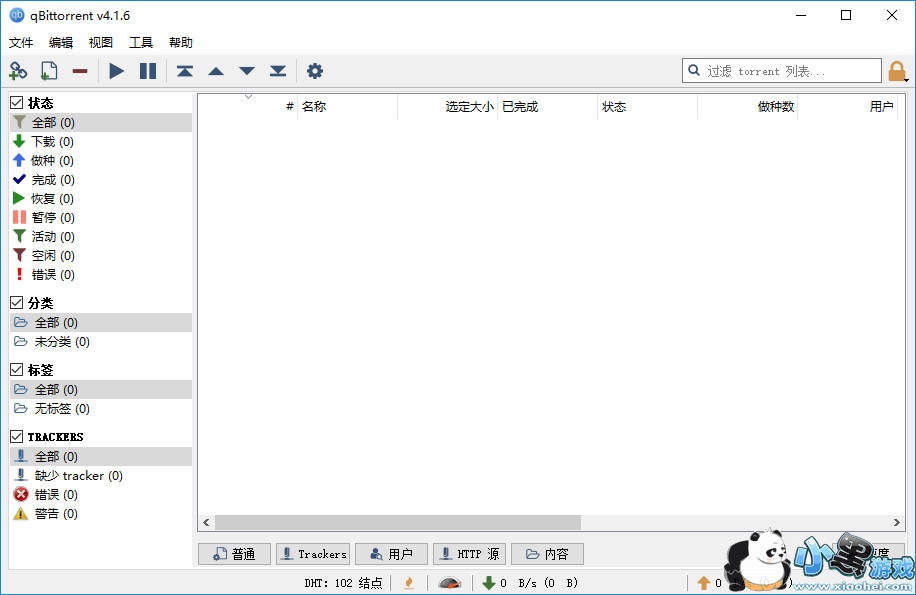
Task: Open options with the gear icon
Action: pos(315,71)
